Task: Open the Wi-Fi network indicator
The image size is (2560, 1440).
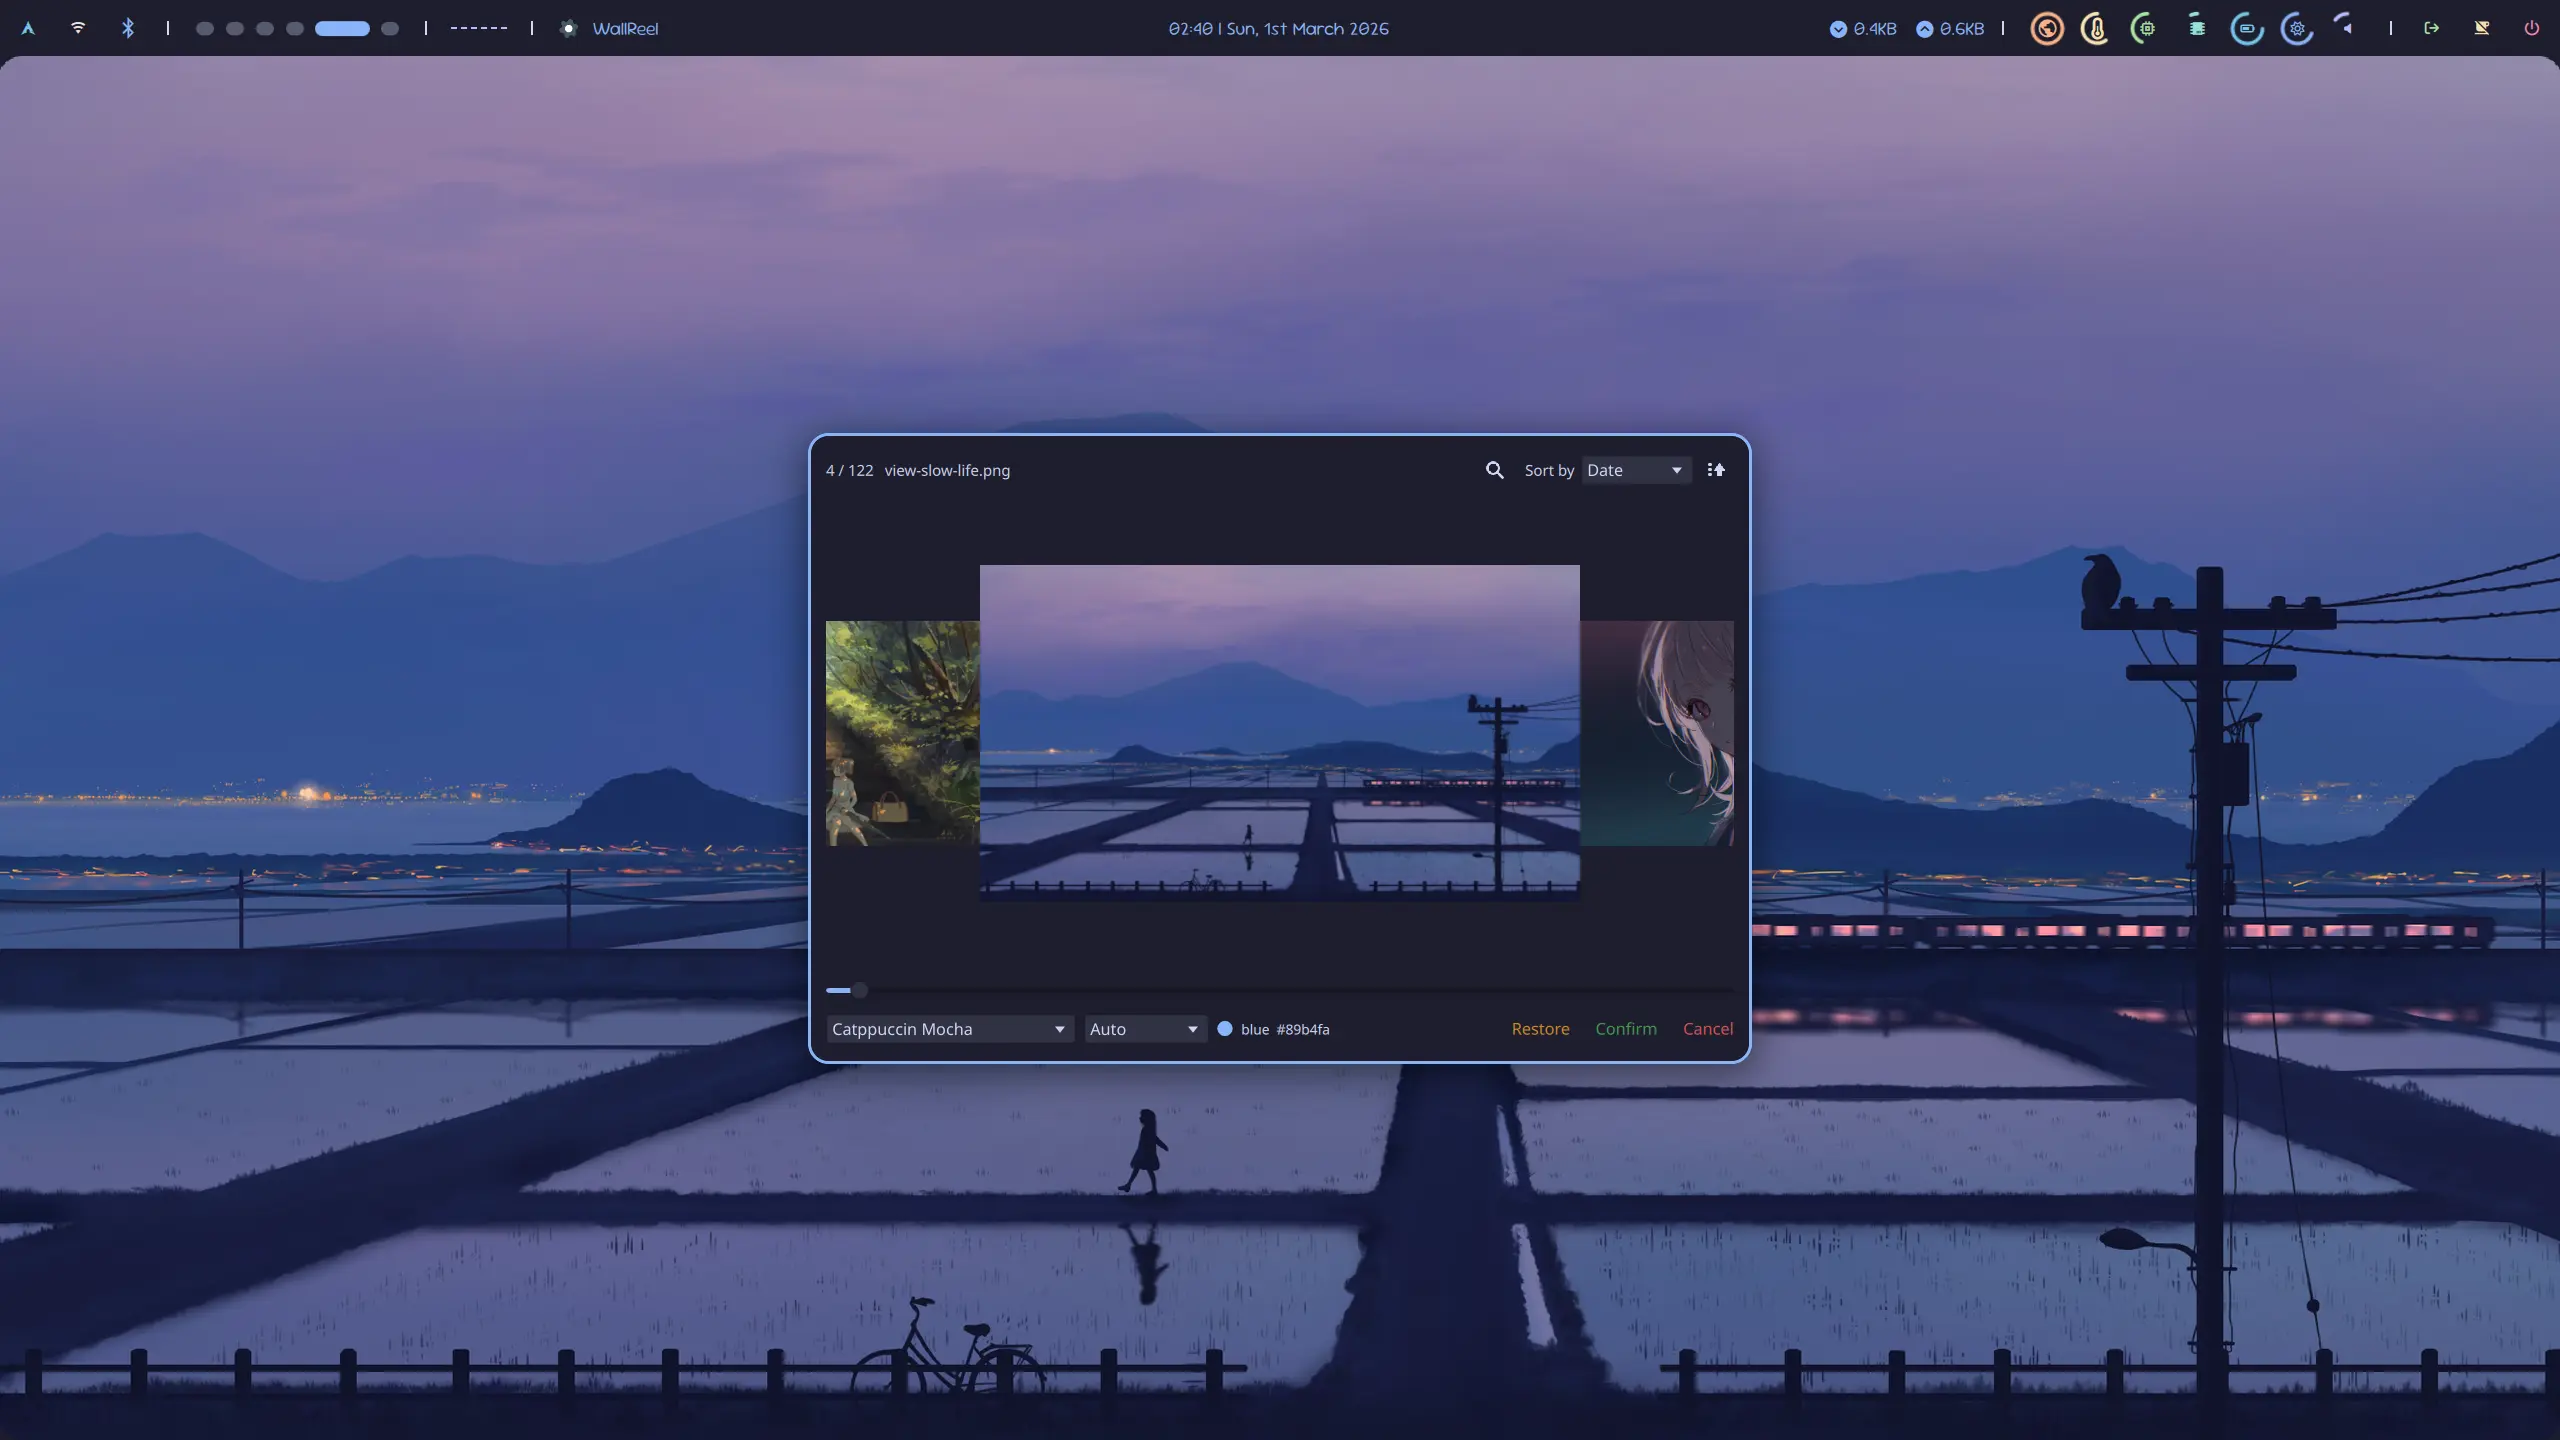Action: tap(78, 28)
